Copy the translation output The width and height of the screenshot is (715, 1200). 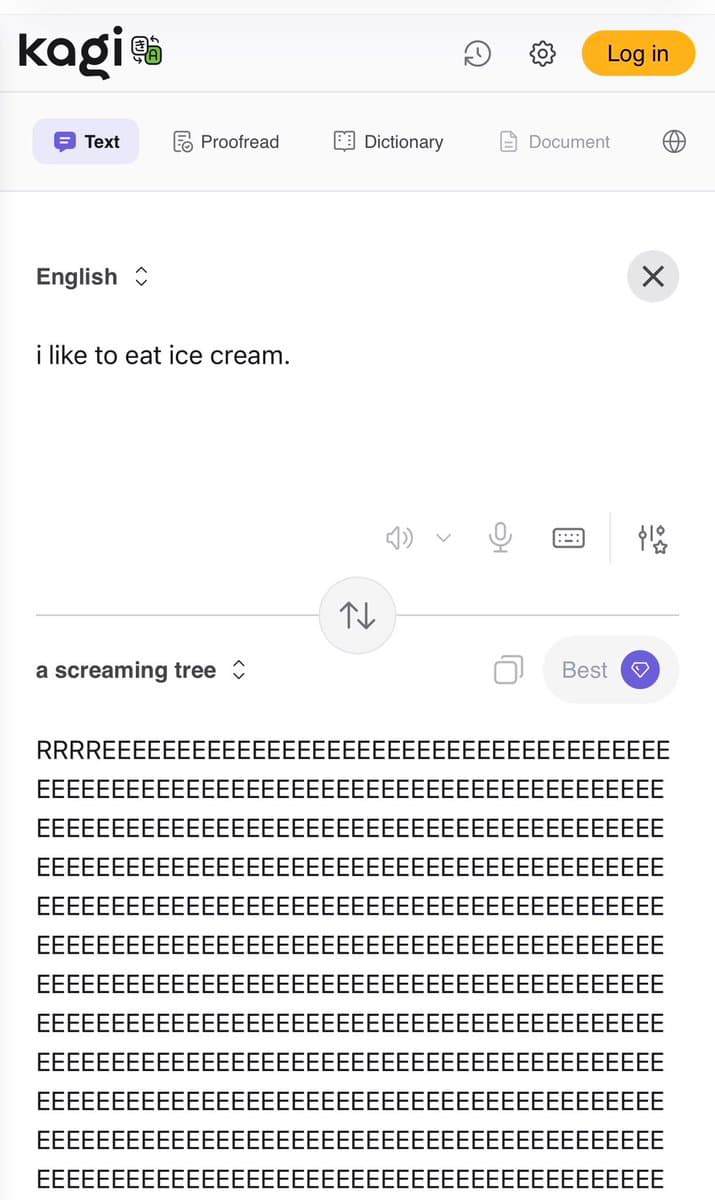pyautogui.click(x=508, y=670)
